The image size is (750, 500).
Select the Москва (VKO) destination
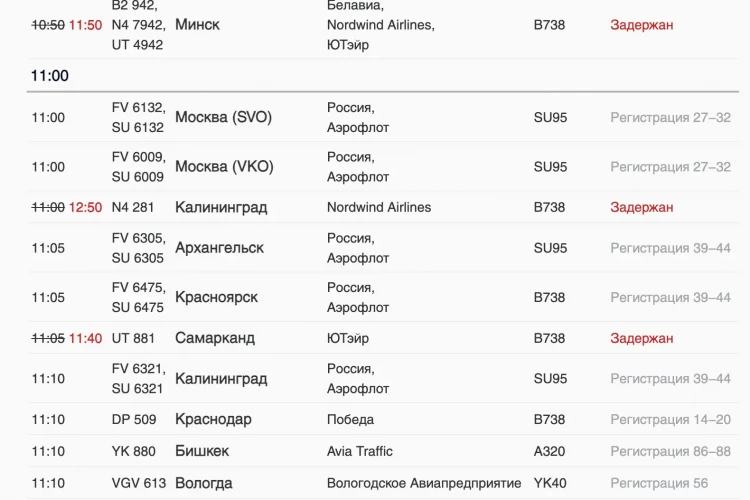pyautogui.click(x=224, y=167)
